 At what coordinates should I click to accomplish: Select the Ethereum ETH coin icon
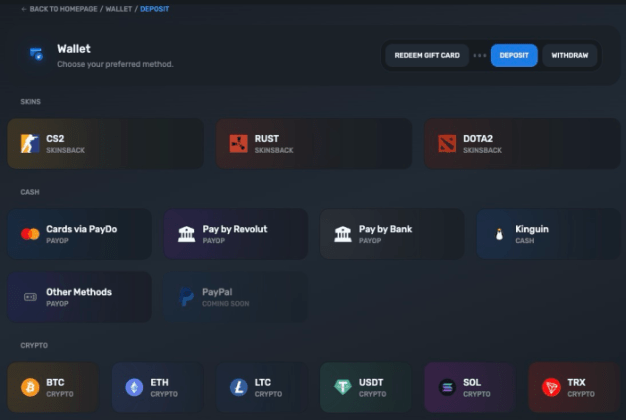[x=134, y=387]
